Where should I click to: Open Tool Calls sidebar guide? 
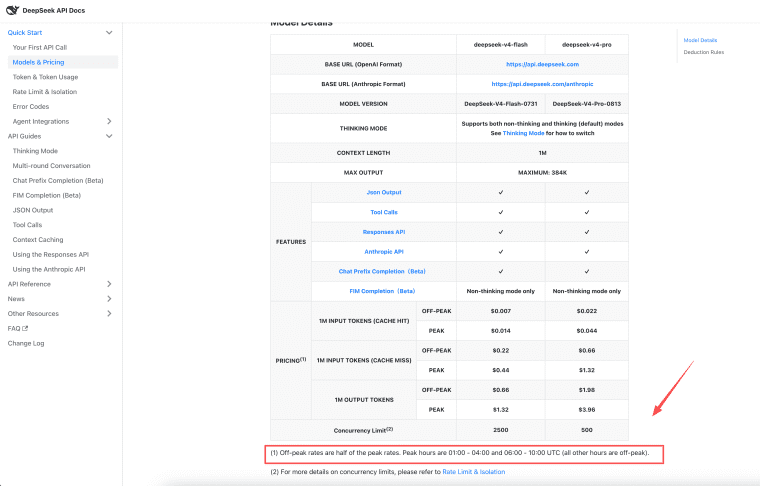coord(27,225)
